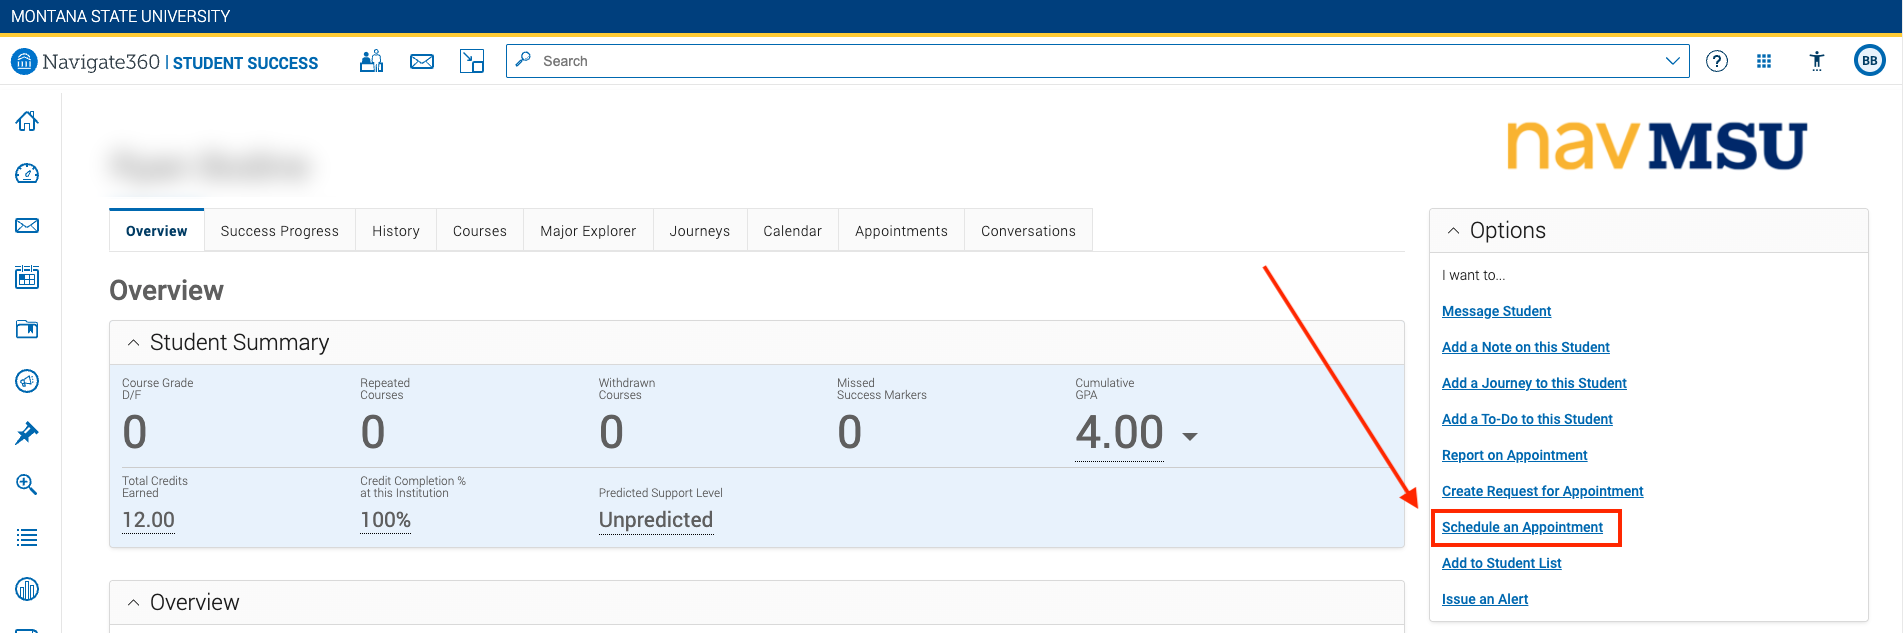Click the 12.00 Total Credits Earned value
1903x633 pixels.
pyautogui.click(x=148, y=520)
